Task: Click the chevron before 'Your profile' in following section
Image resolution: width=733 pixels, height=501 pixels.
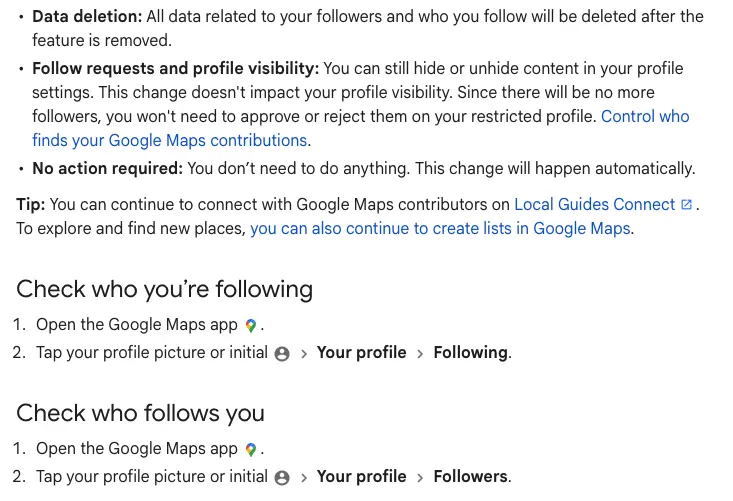Action: pos(304,354)
